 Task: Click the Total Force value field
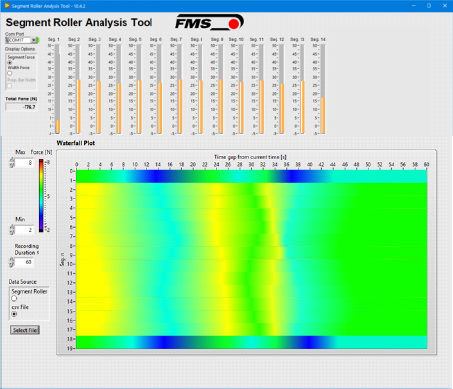click(x=21, y=107)
